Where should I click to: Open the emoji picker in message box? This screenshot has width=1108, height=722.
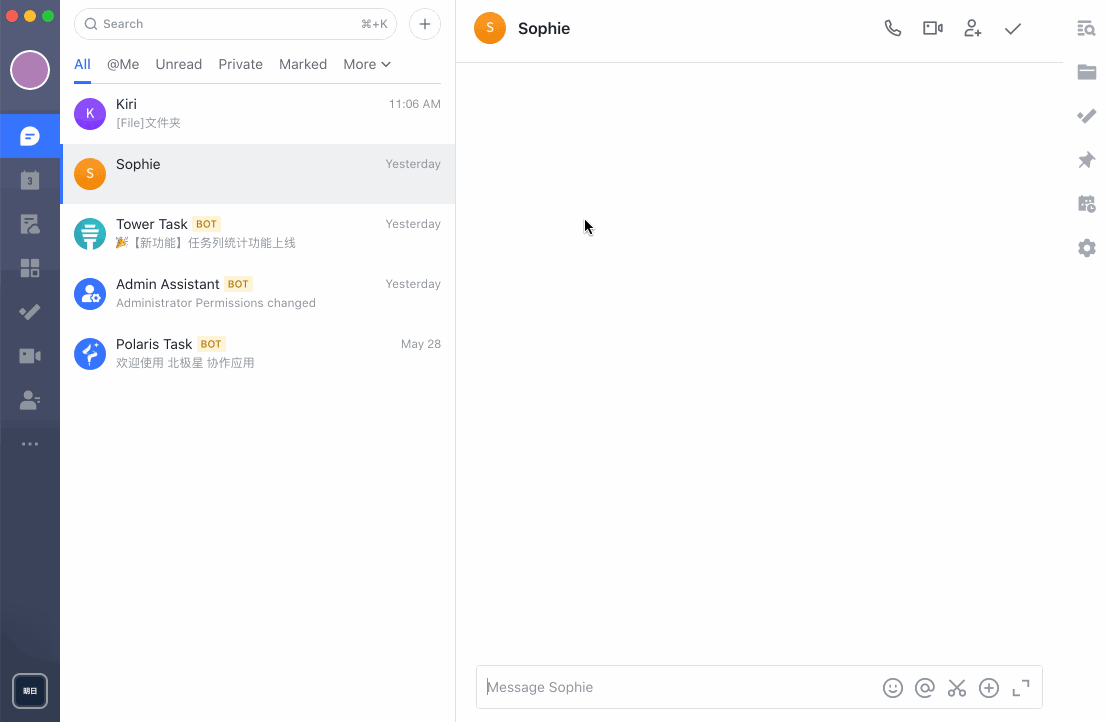click(893, 688)
